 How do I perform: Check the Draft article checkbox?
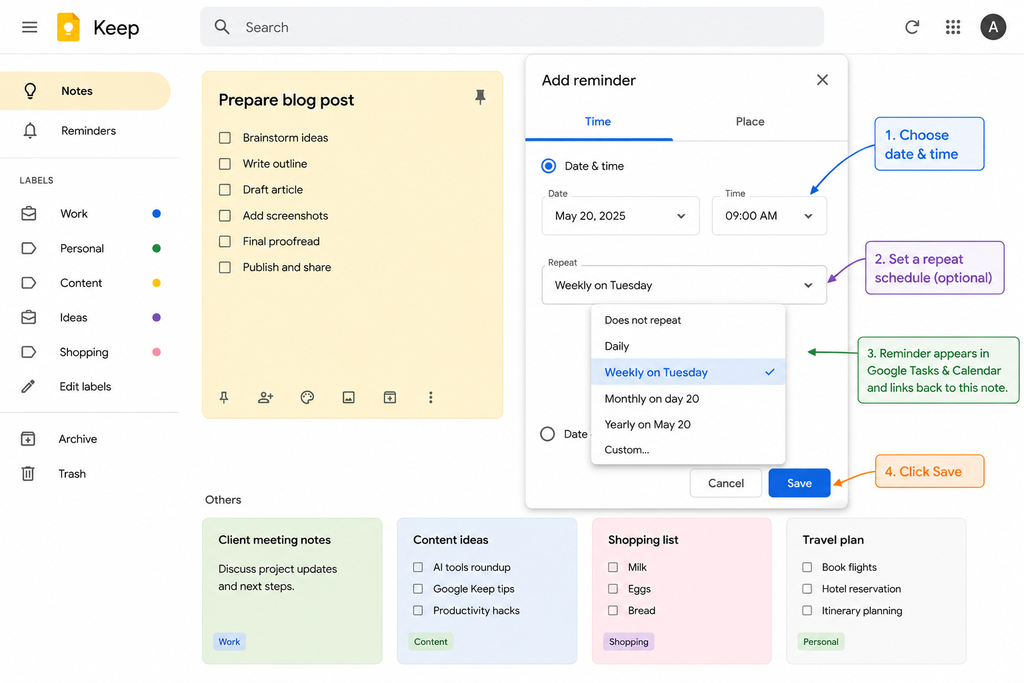pyautogui.click(x=225, y=189)
